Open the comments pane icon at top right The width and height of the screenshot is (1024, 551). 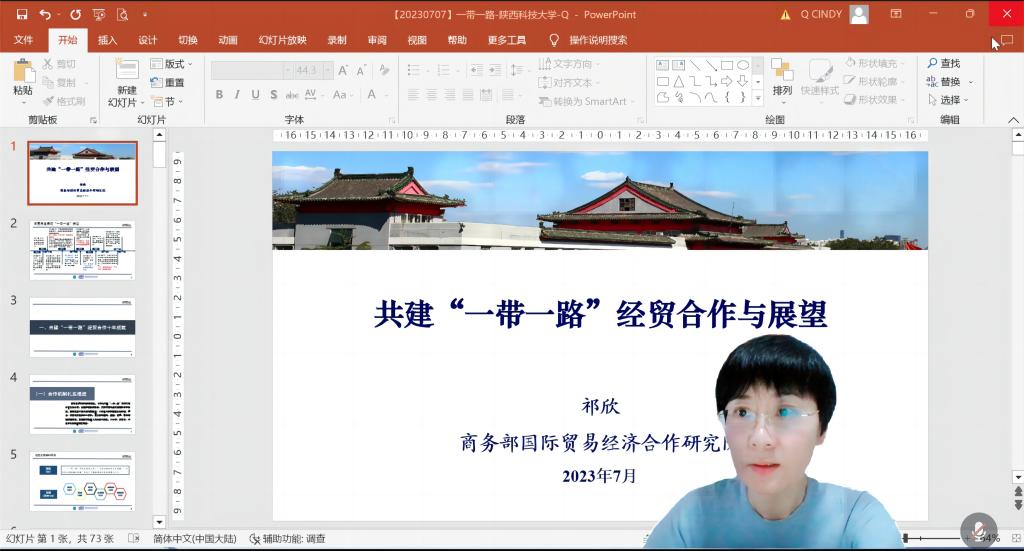pos(1006,40)
